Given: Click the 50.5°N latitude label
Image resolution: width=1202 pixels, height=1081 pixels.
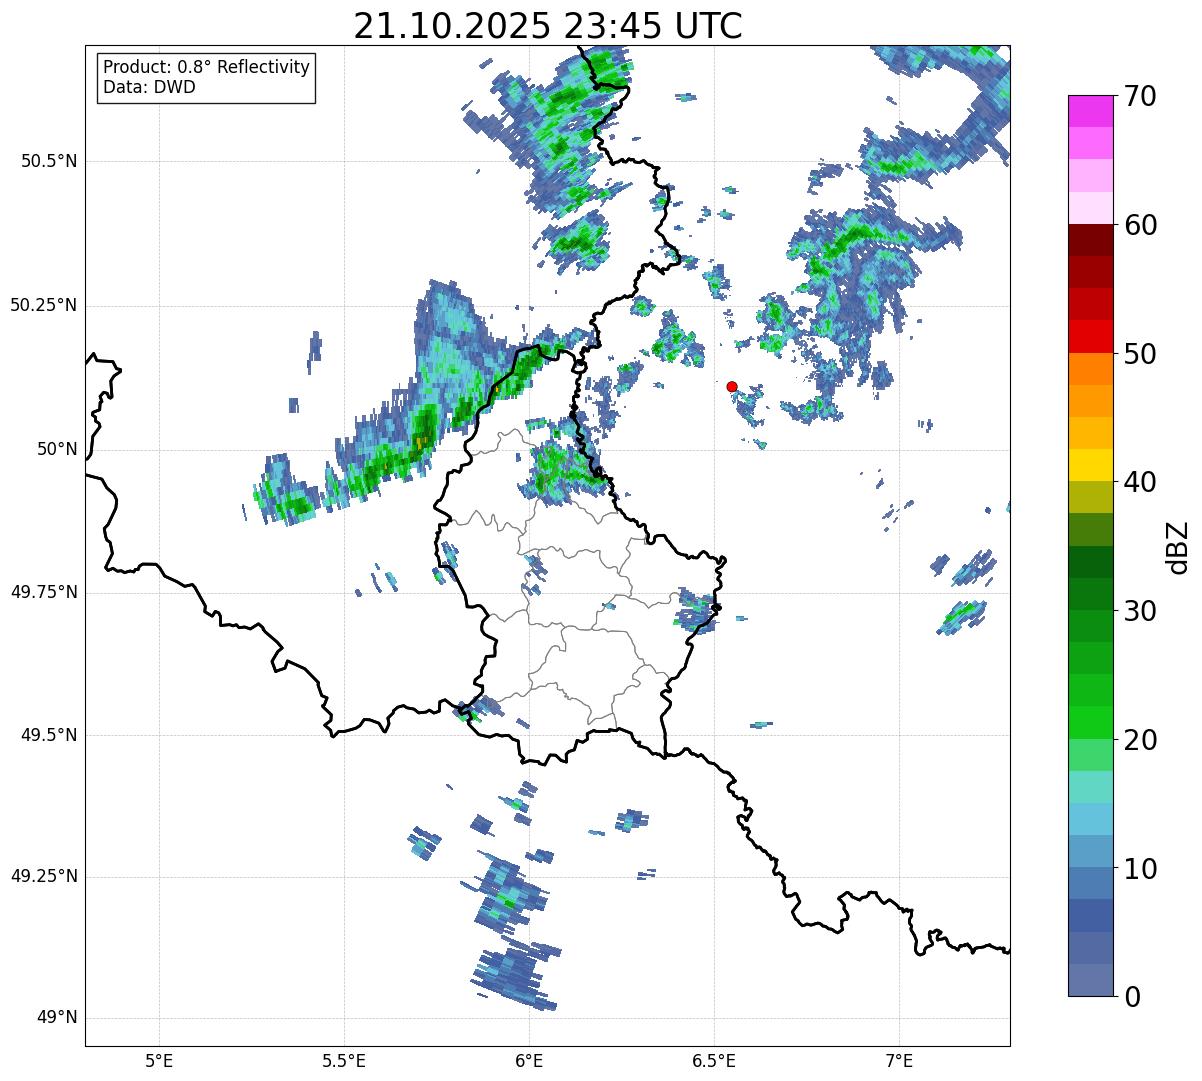Looking at the screenshot, I should tap(49, 161).
